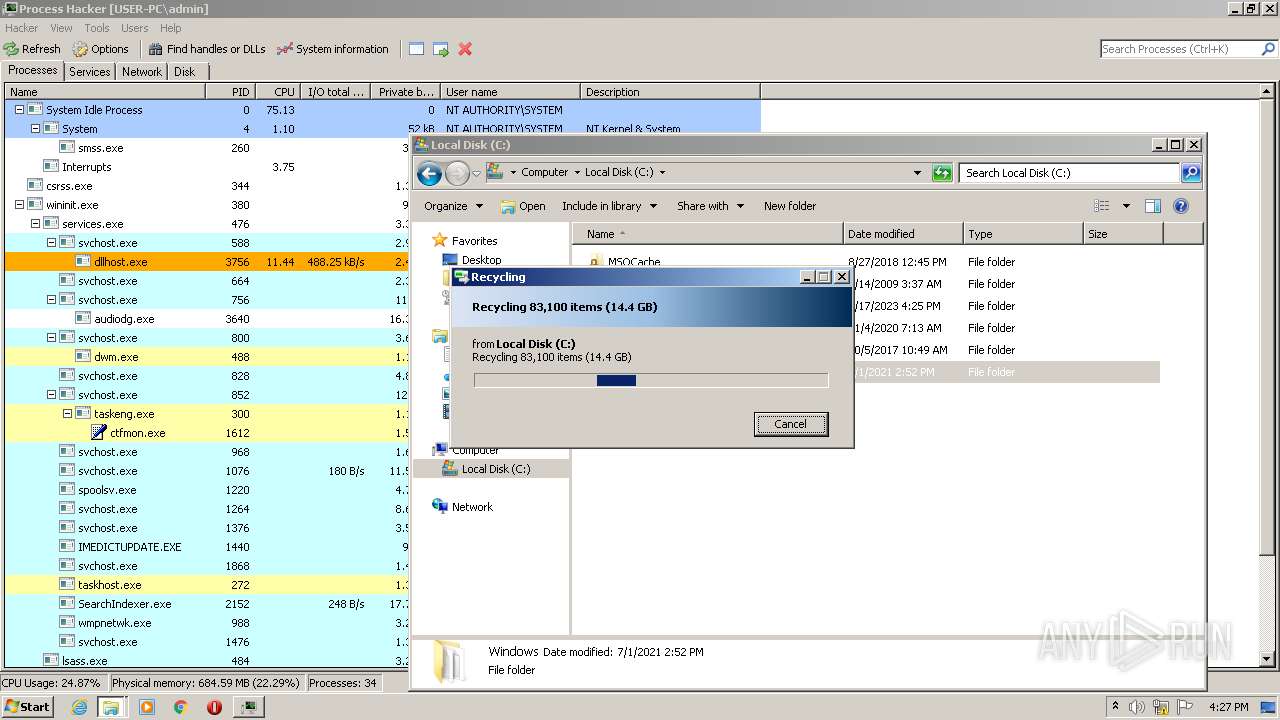Sort Explorer files by Date modified column
This screenshot has height=720, width=1280.
(x=903, y=234)
